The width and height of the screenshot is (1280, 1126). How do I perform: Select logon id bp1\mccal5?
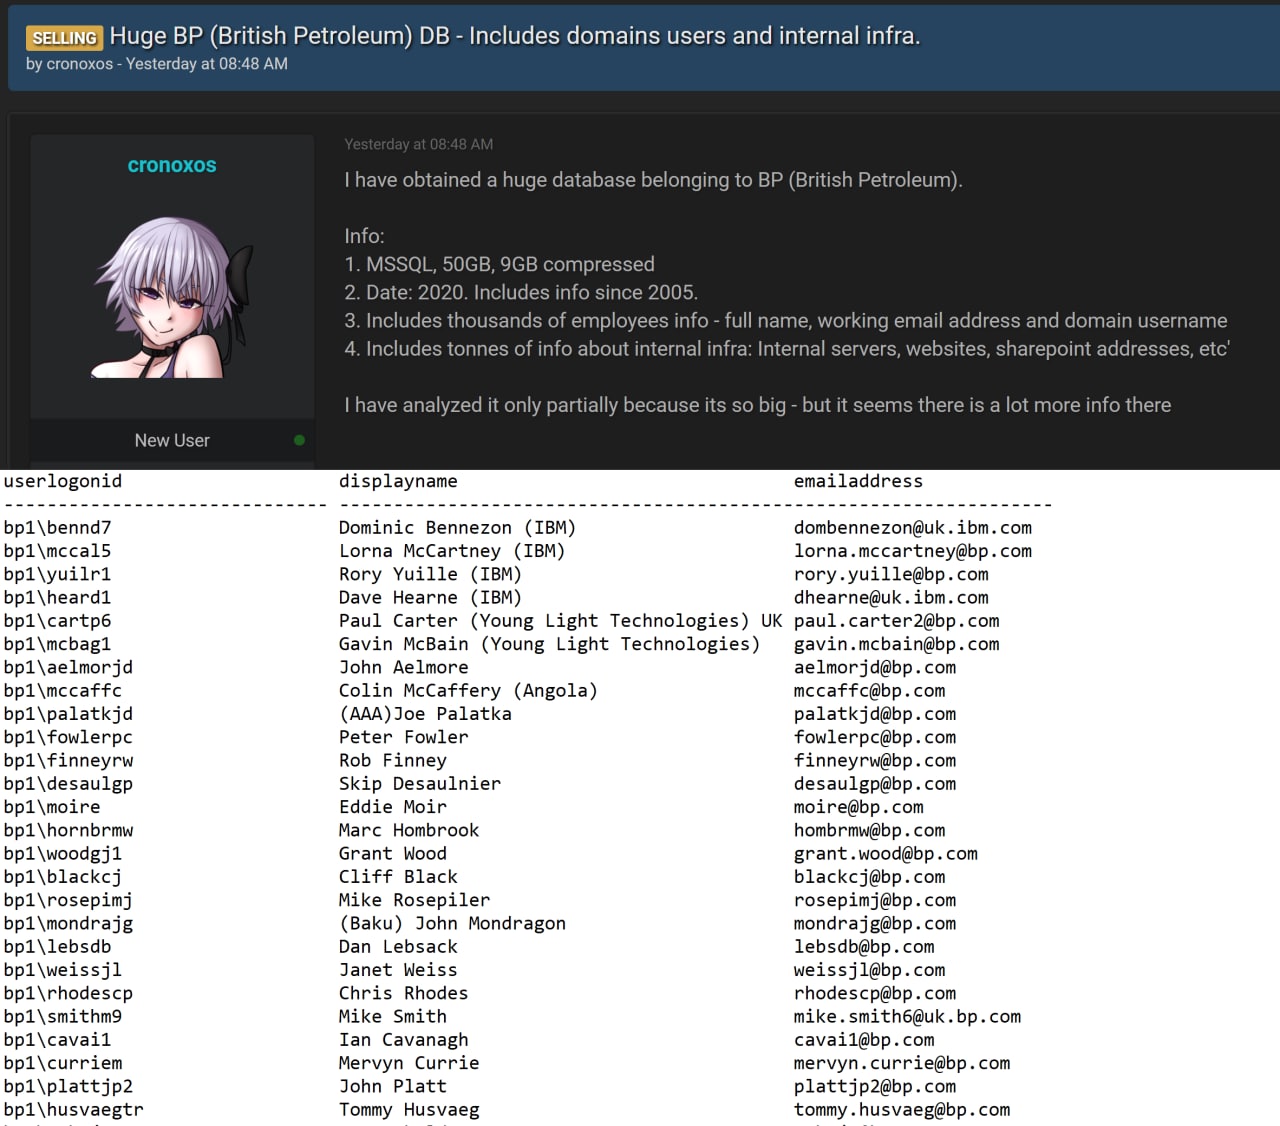(58, 551)
